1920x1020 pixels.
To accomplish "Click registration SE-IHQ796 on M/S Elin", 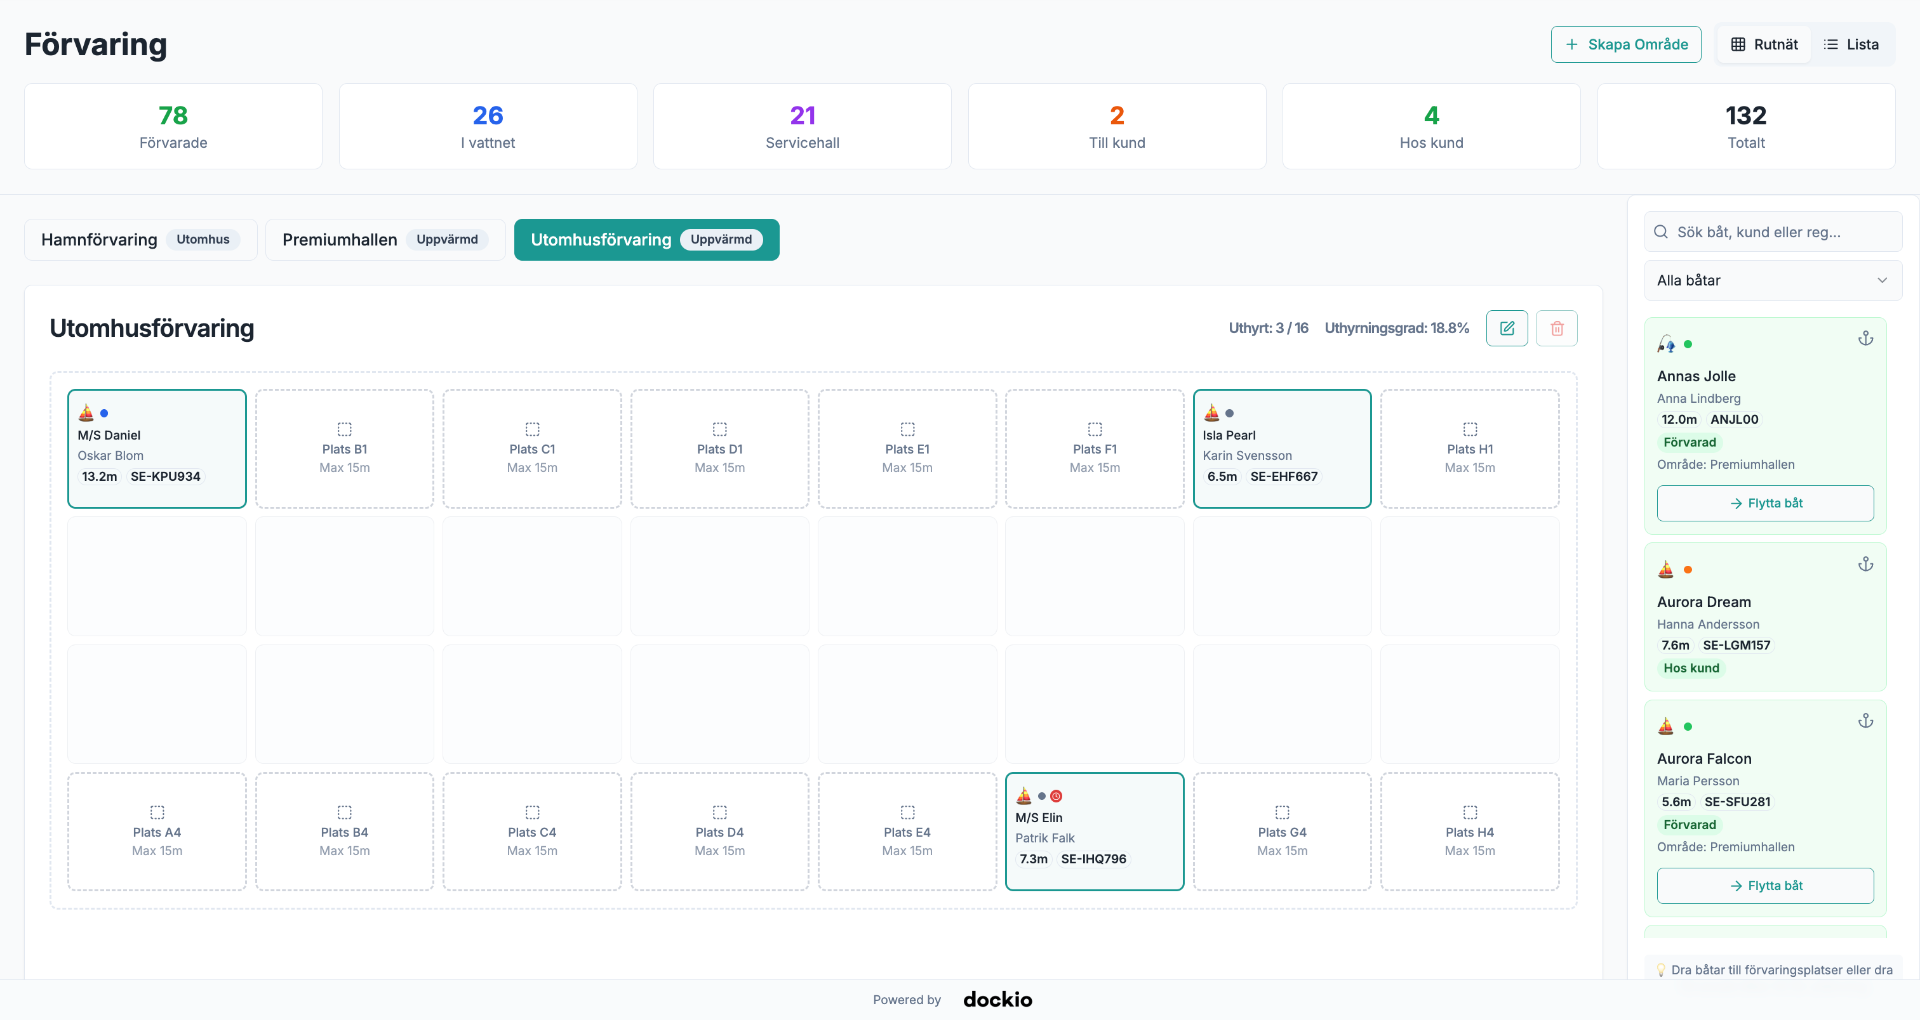I will click(1094, 859).
